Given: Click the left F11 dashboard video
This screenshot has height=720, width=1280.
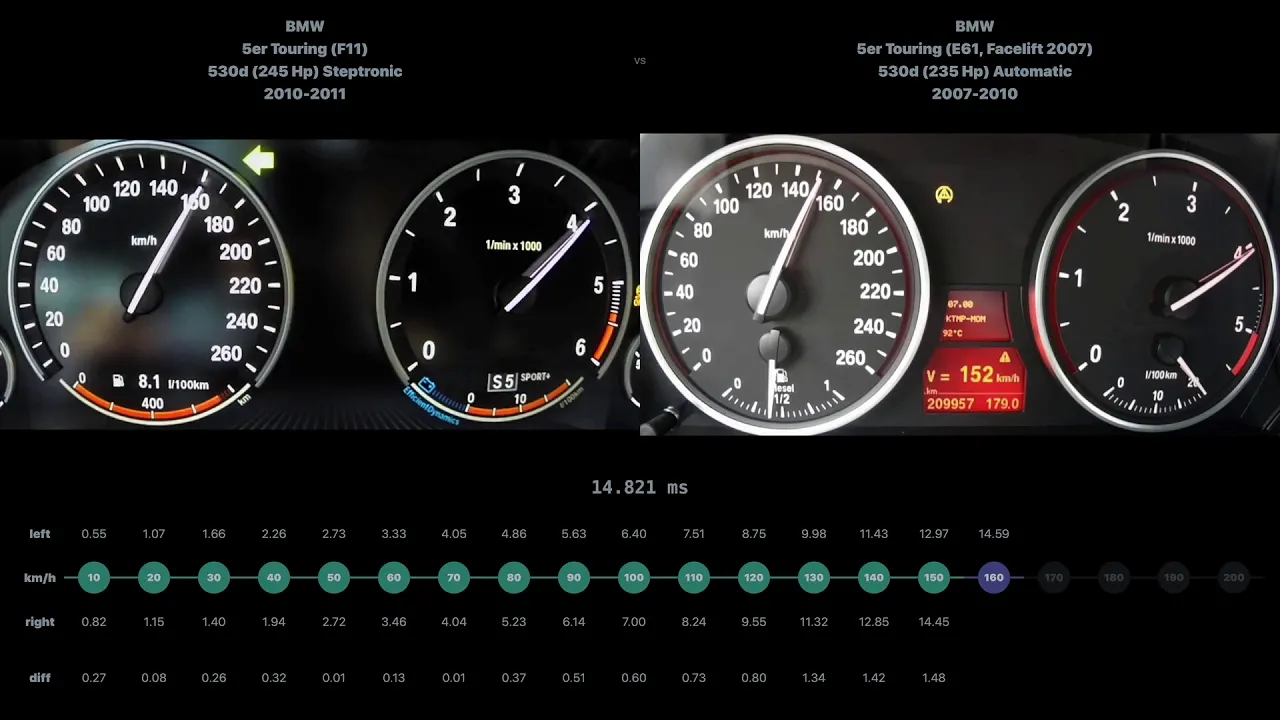Looking at the screenshot, I should [320, 285].
